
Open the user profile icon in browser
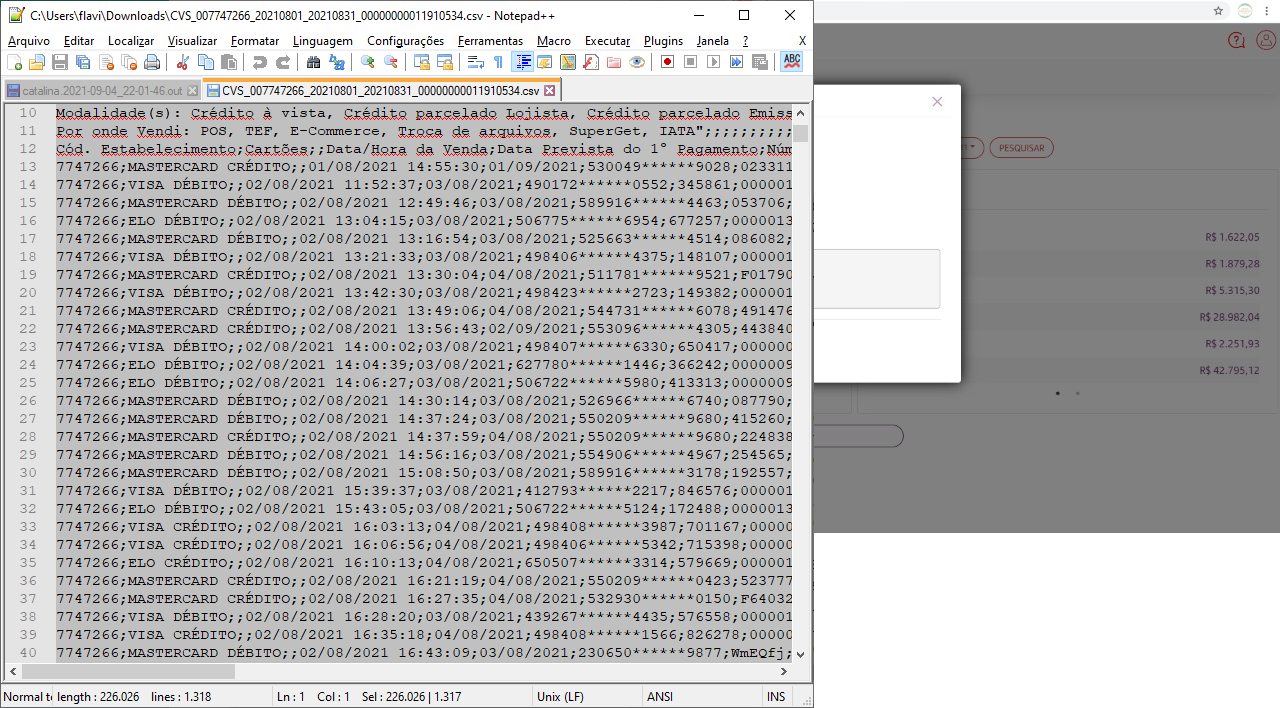(x=1265, y=40)
